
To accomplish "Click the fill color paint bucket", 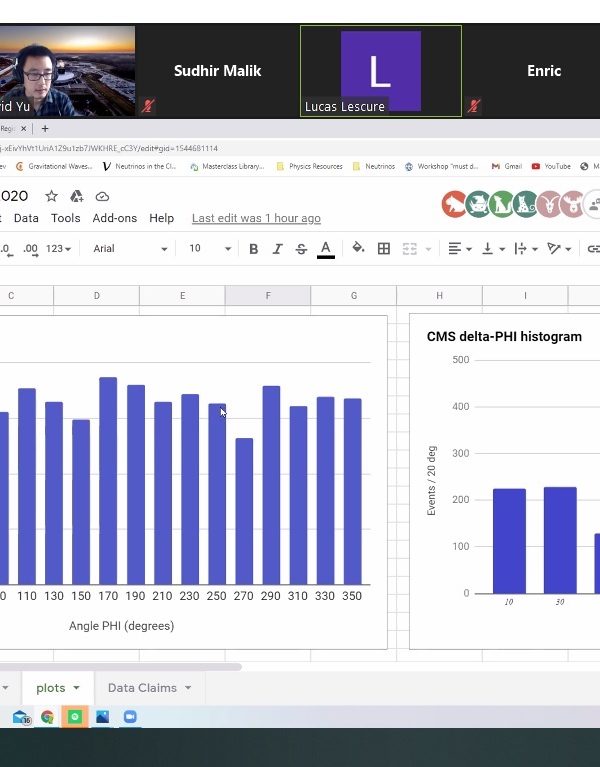I will (x=358, y=249).
